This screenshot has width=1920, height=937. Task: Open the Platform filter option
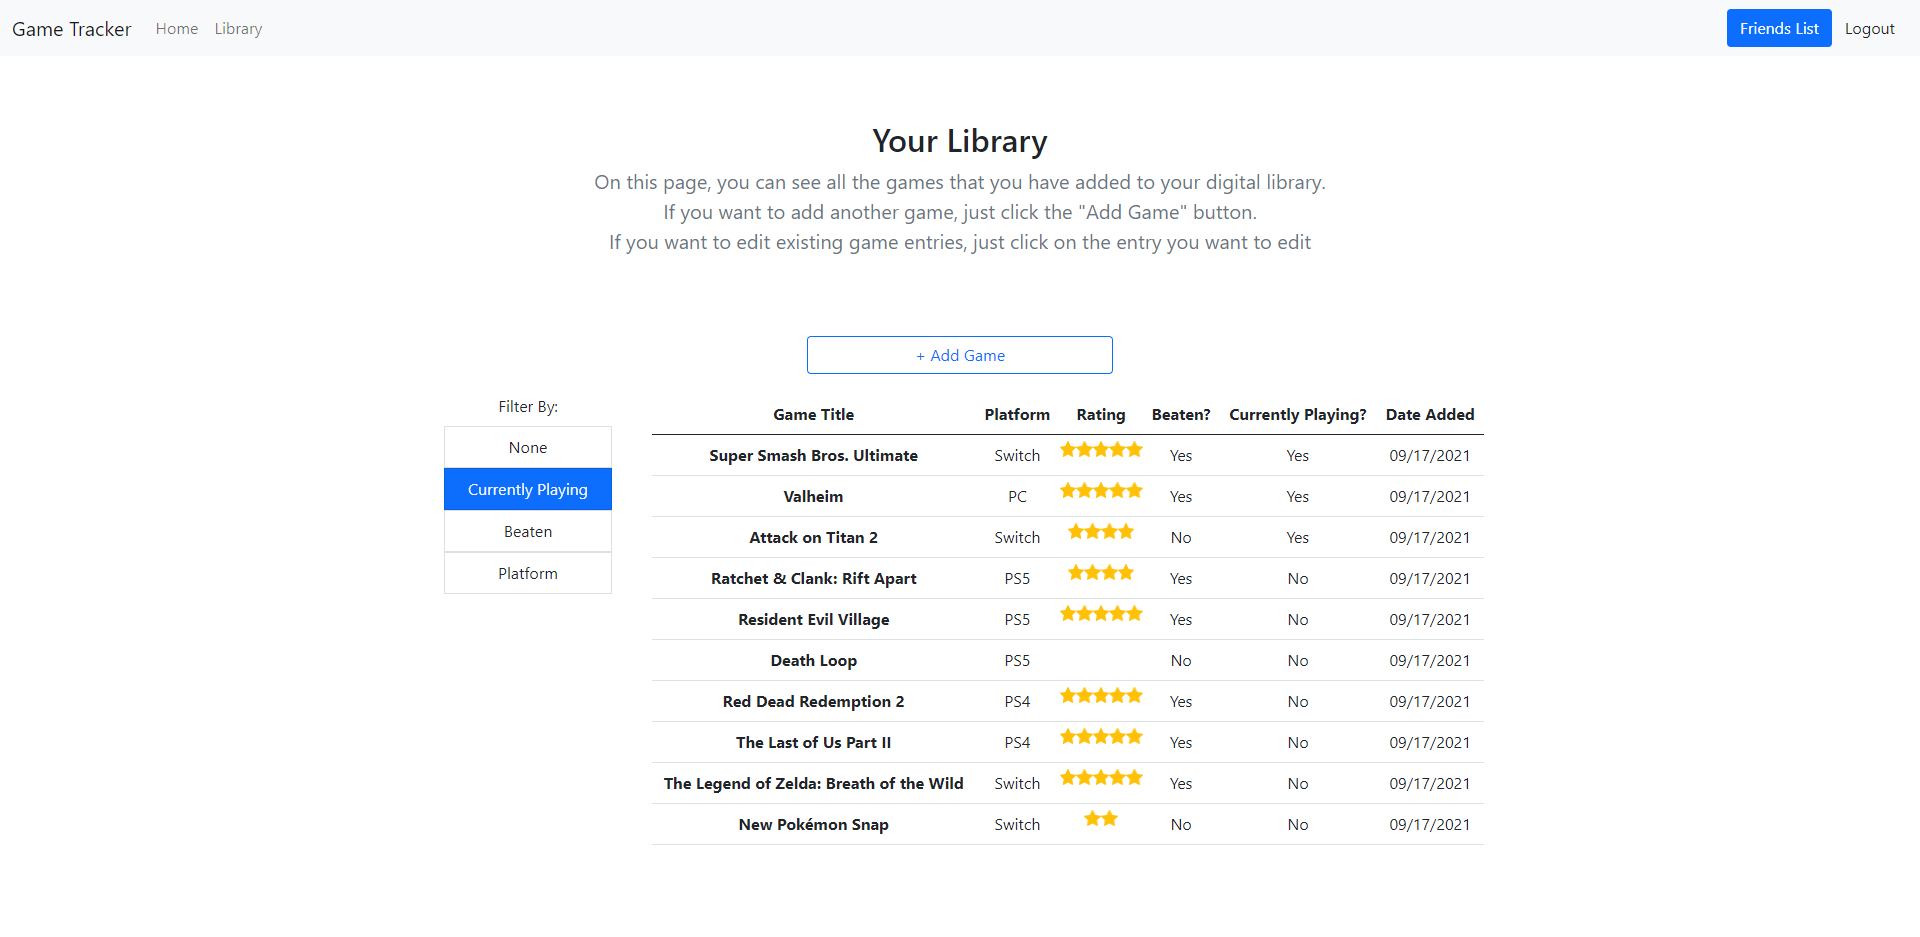(x=528, y=574)
